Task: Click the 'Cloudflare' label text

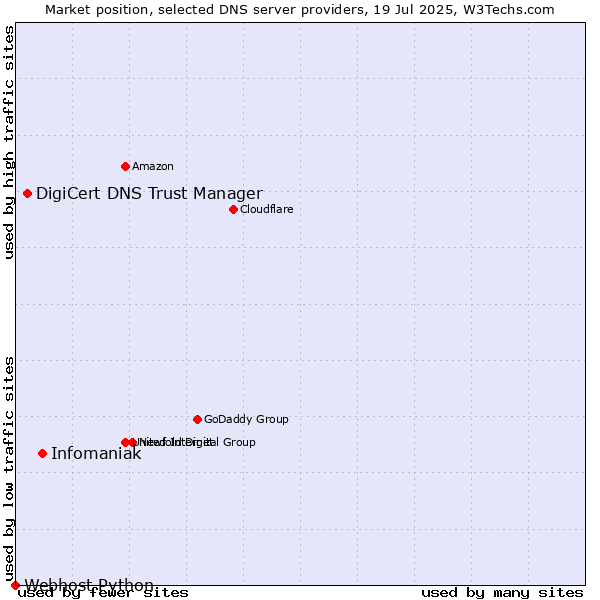Action: (267, 209)
